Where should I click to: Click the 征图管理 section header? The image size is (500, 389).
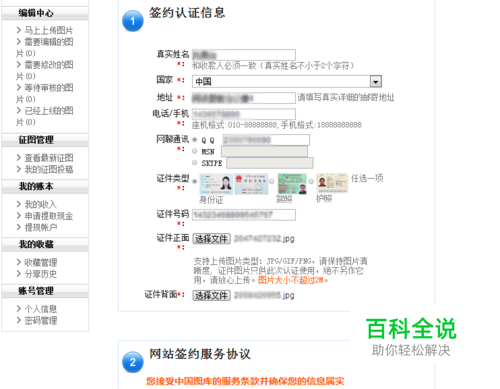[45, 140]
